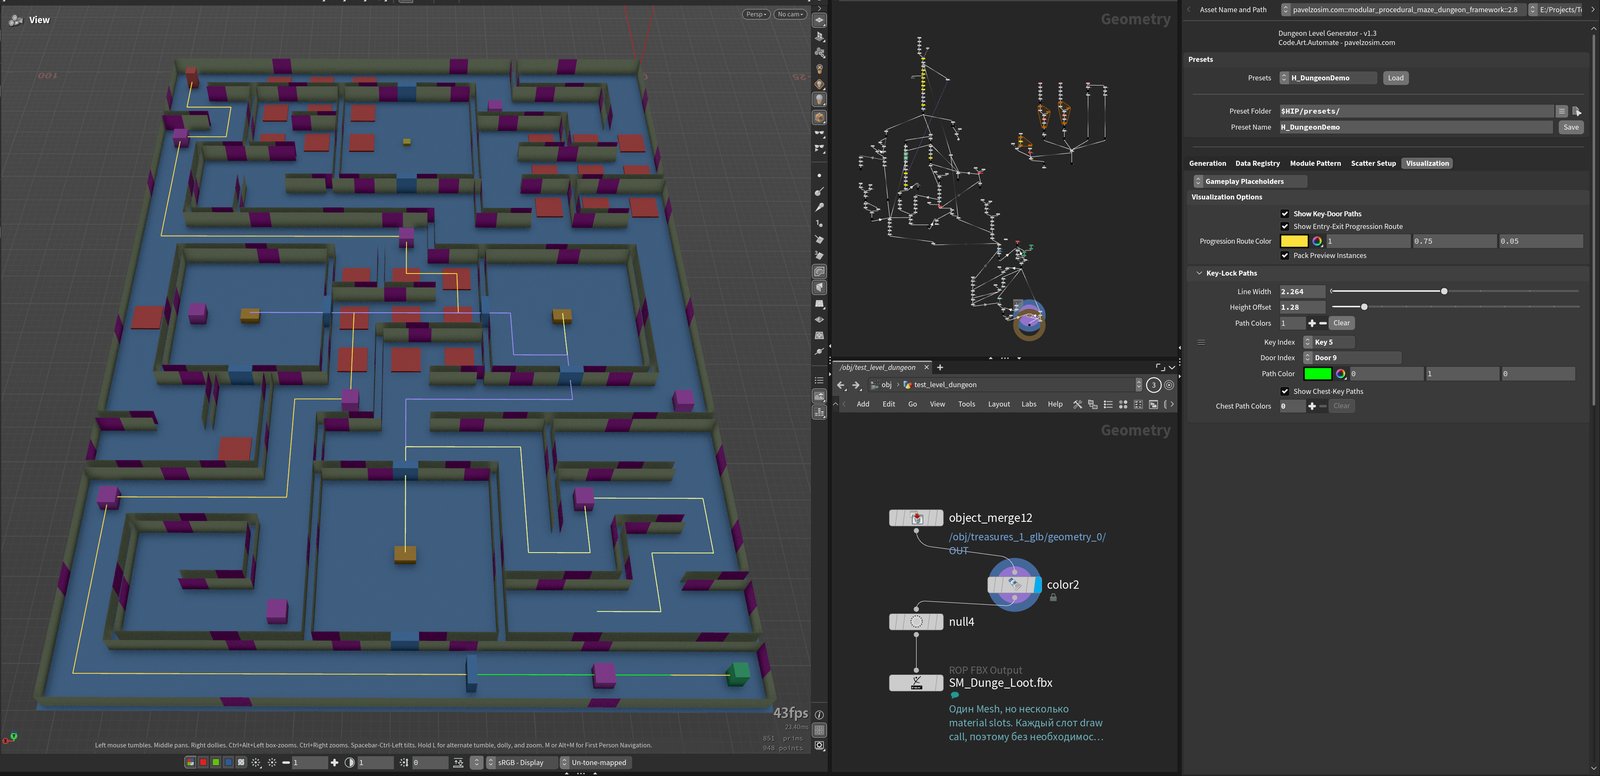
Task: Remove a Path Colors entry with minus
Action: 1323,323
